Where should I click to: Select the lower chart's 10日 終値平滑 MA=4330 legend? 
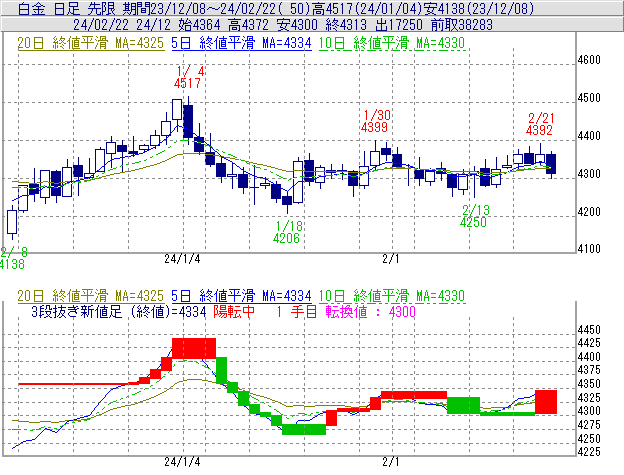point(392,296)
